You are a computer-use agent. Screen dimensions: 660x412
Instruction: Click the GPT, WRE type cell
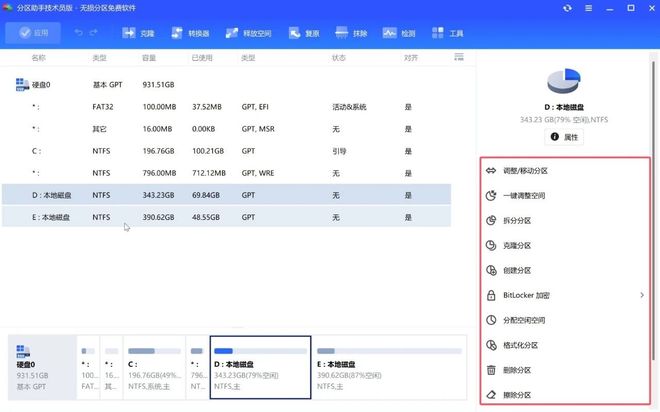(258, 173)
